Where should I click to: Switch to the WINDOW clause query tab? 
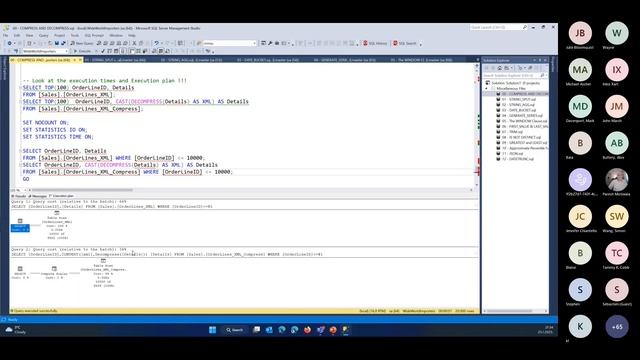[421, 60]
